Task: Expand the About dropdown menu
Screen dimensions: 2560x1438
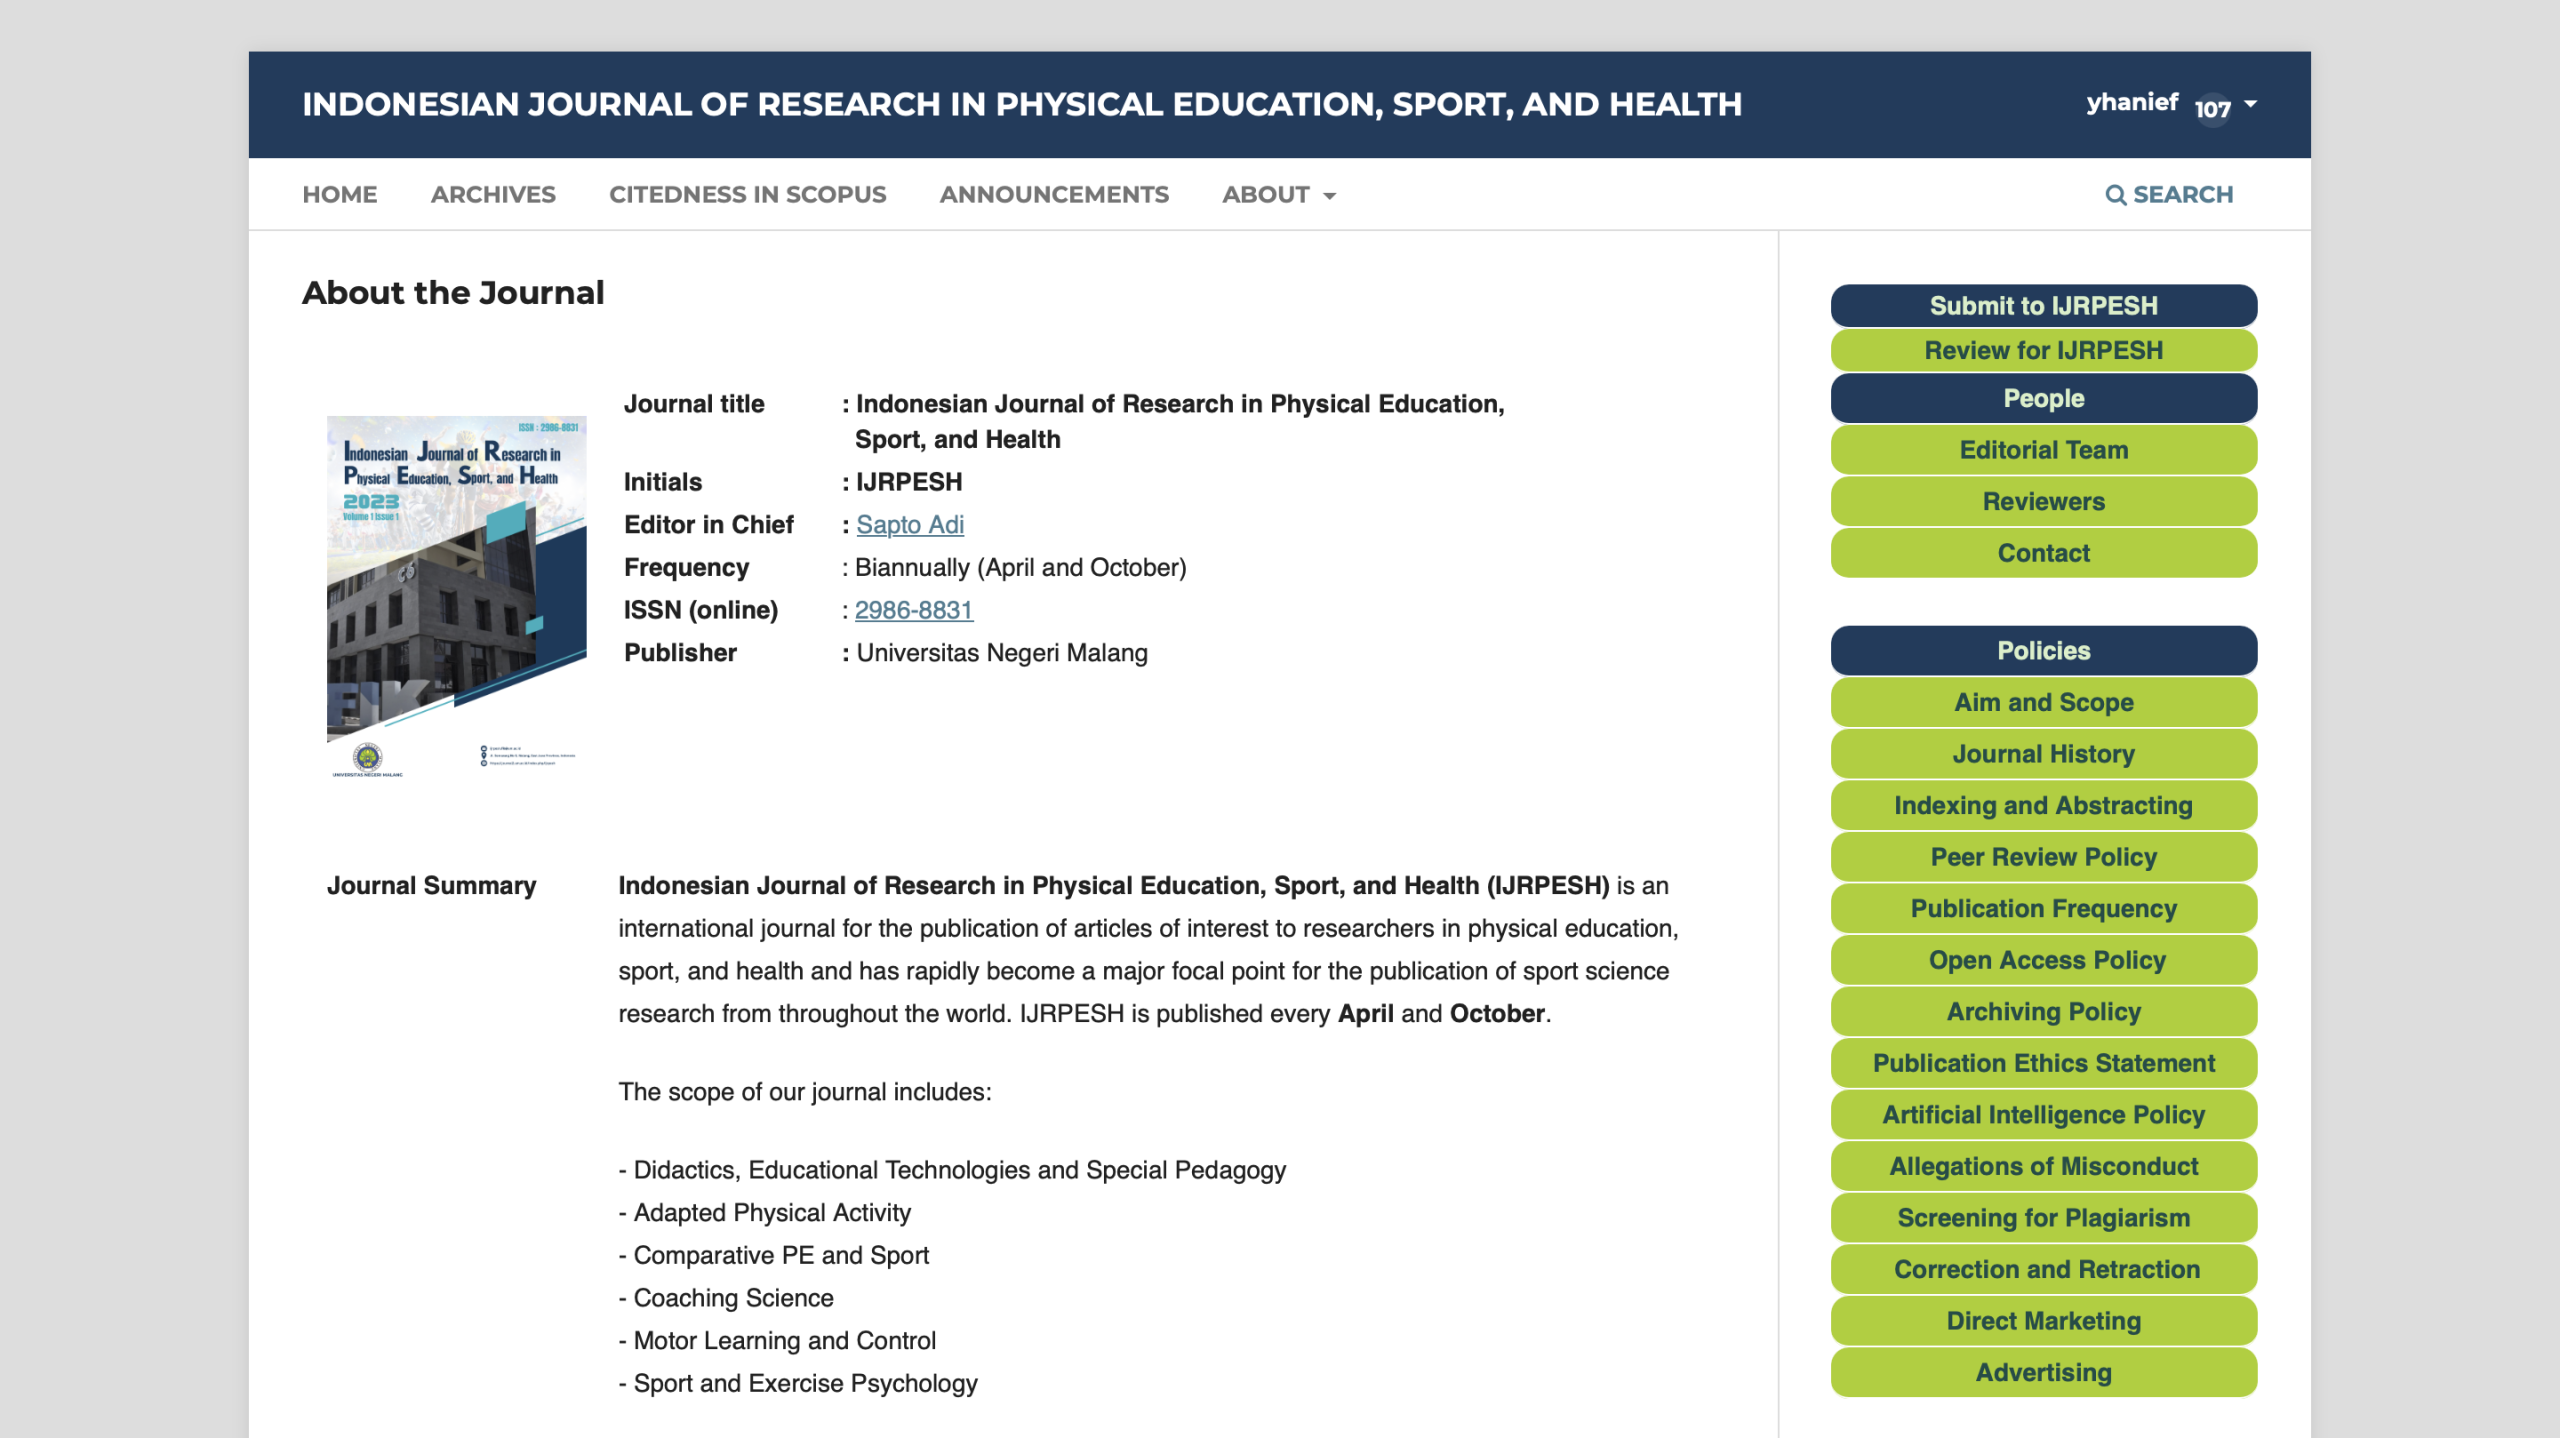Action: click(1278, 195)
